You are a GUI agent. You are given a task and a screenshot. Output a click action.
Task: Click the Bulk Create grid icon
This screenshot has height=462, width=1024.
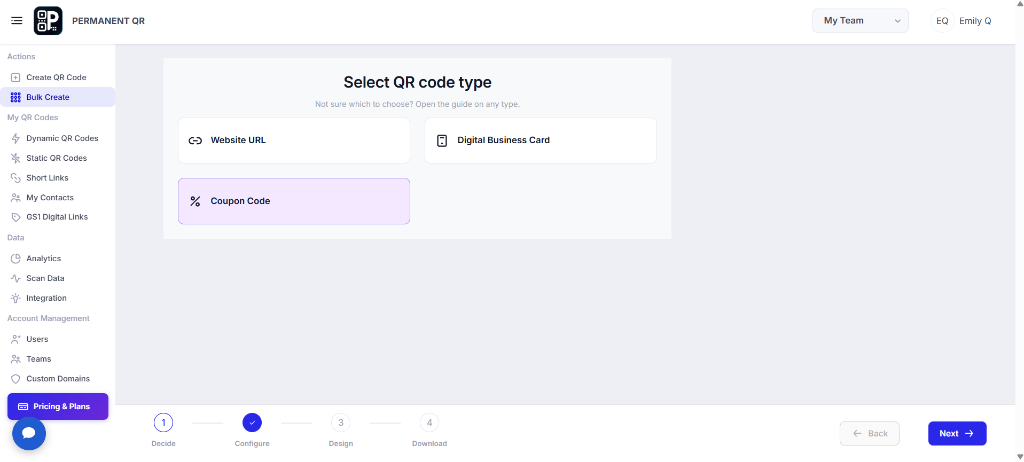(16, 97)
